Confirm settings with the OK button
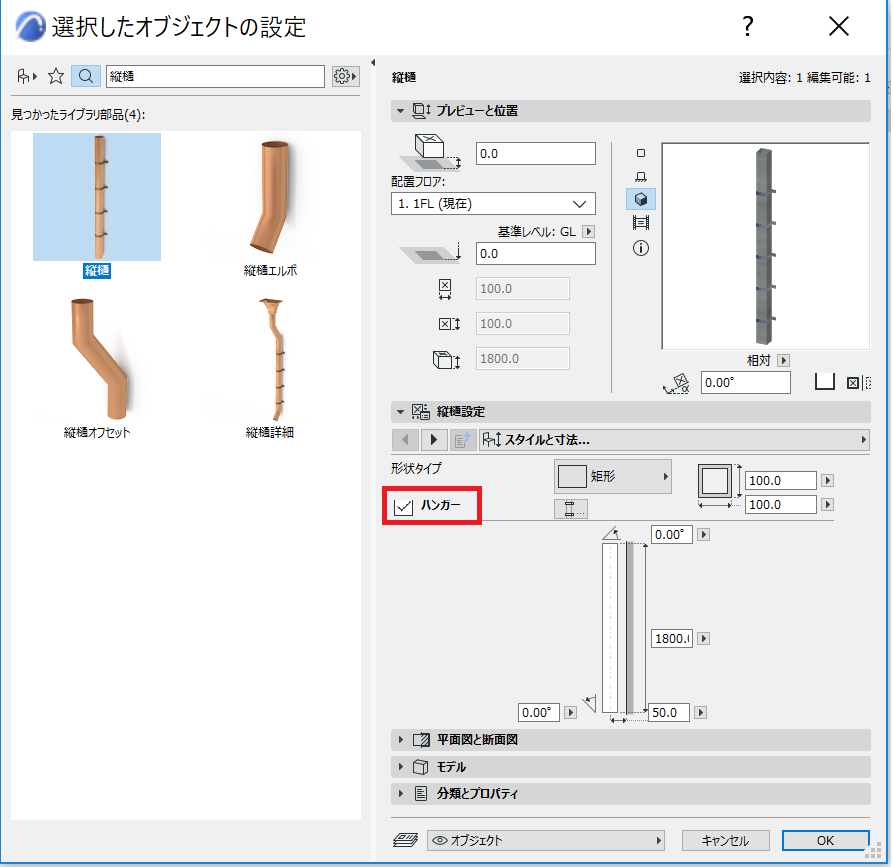The image size is (893, 867). pos(825,840)
